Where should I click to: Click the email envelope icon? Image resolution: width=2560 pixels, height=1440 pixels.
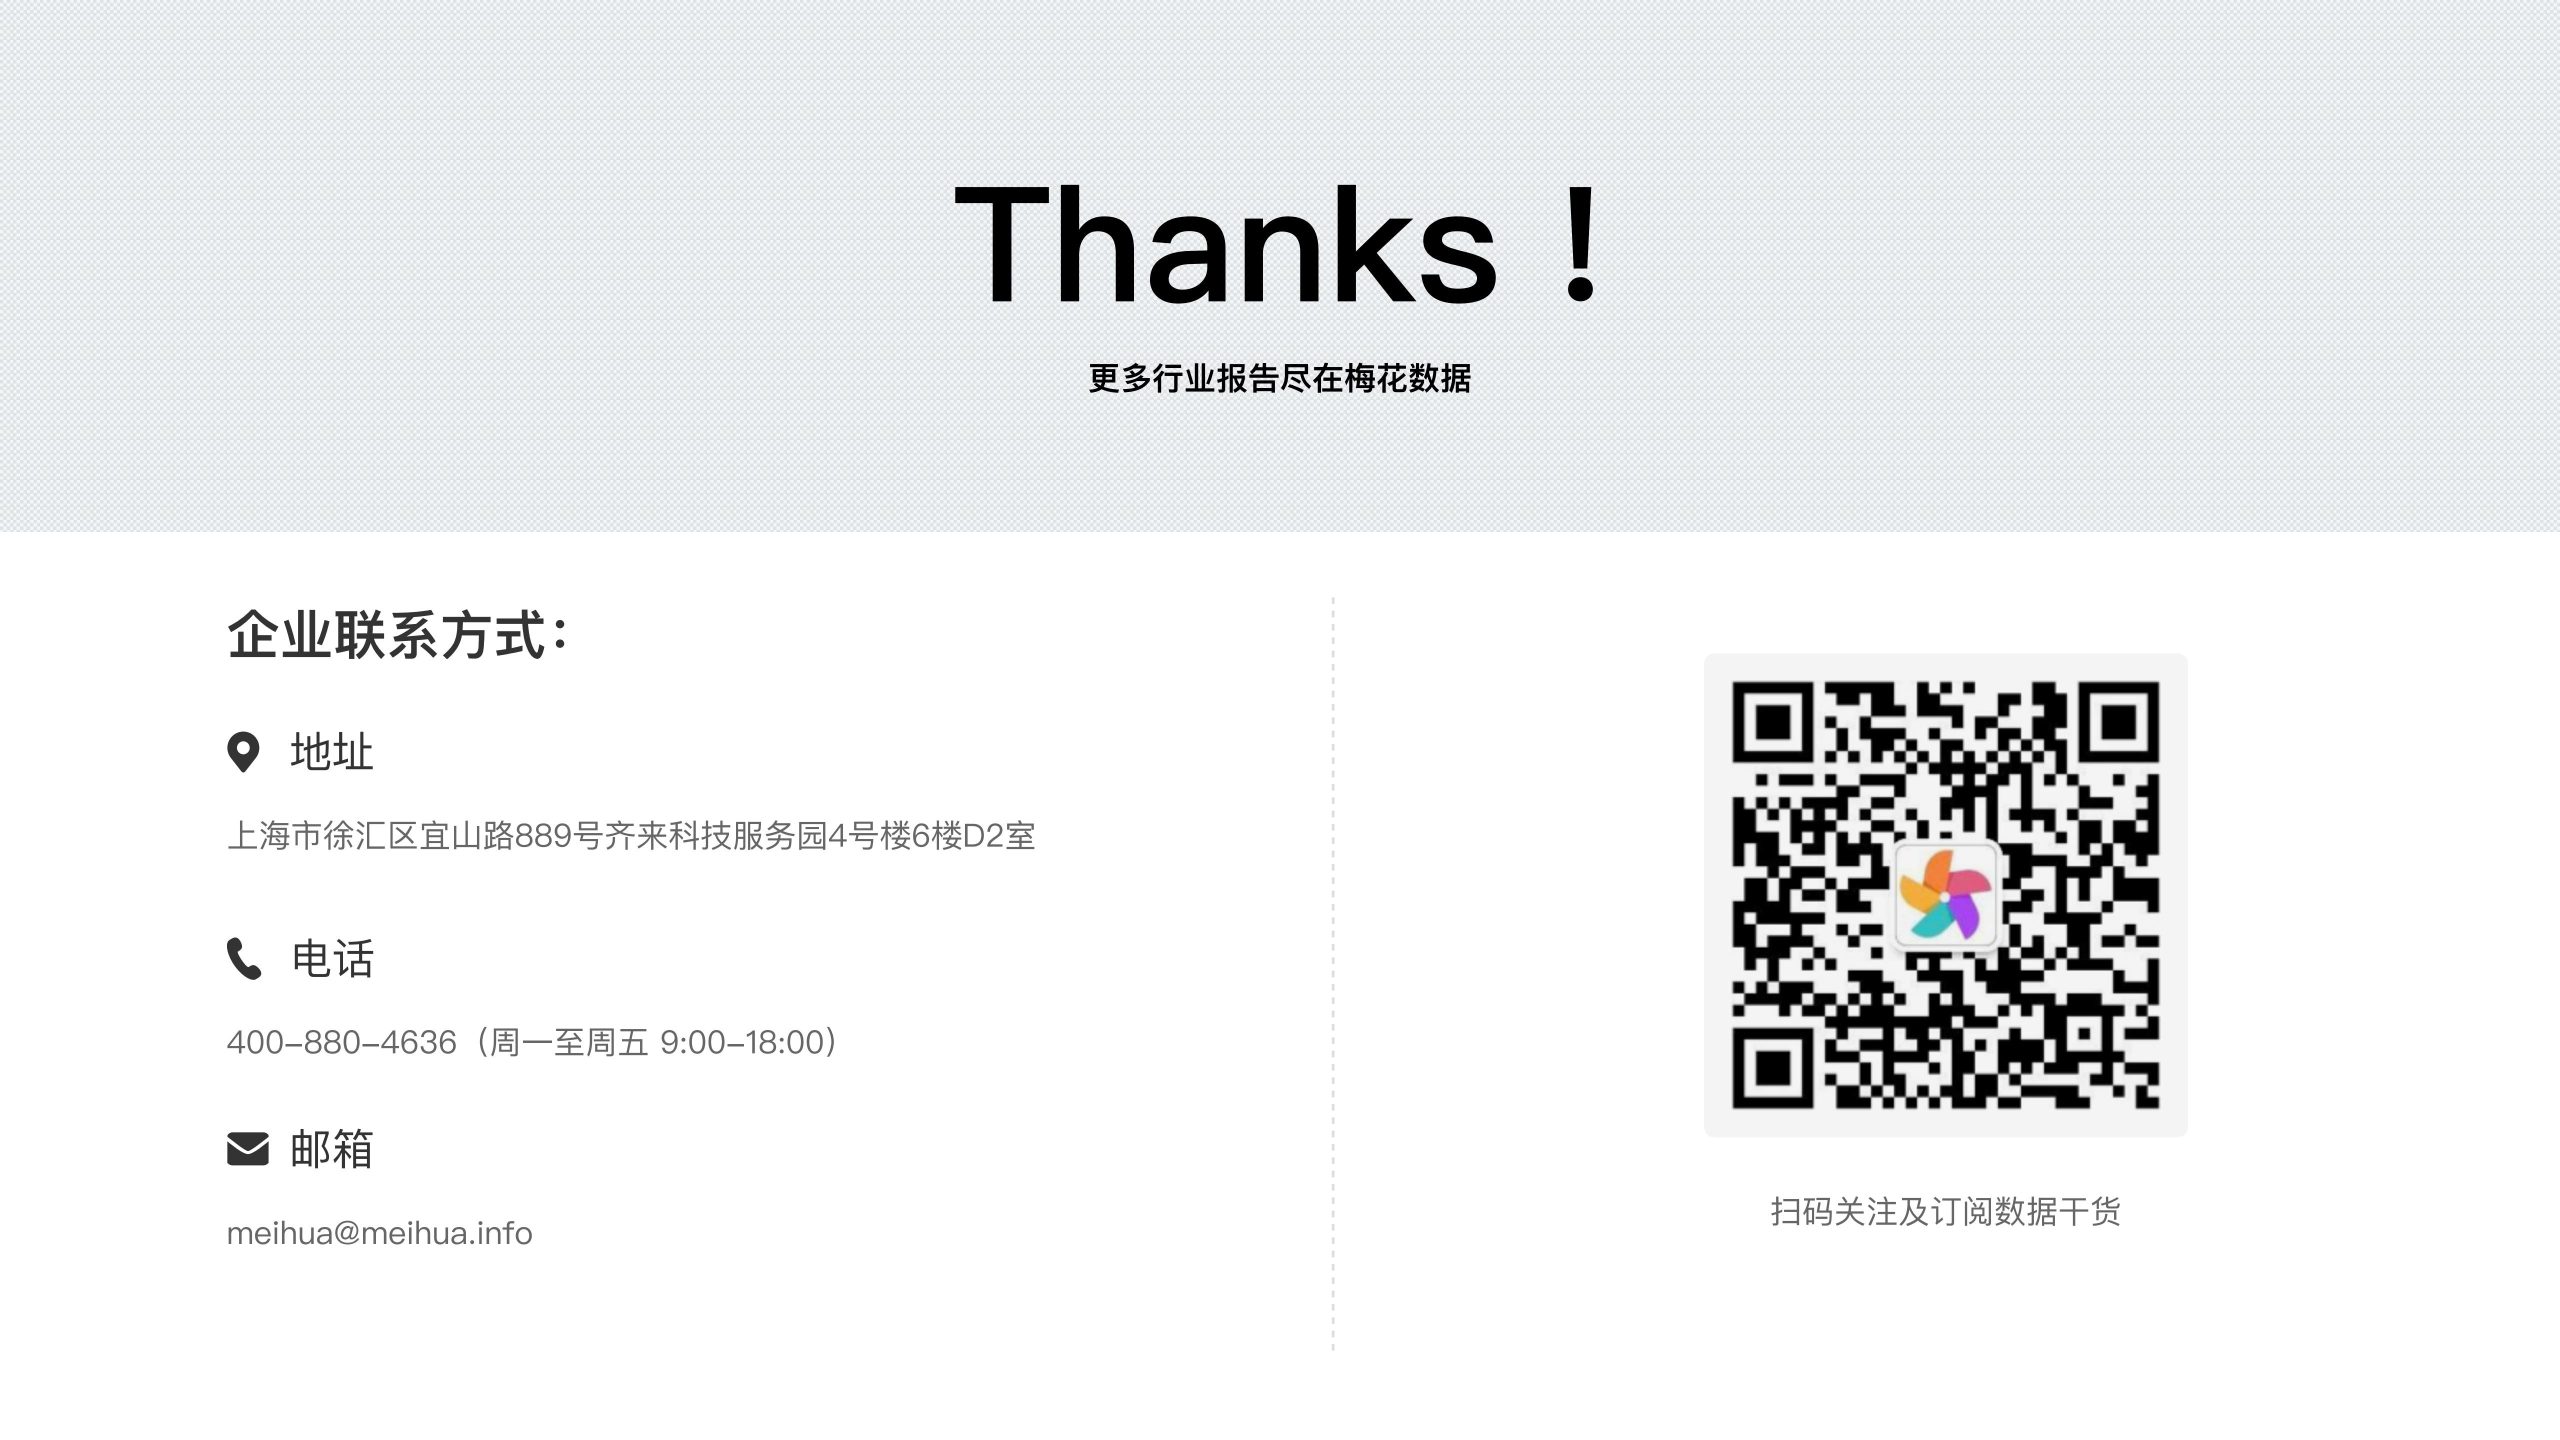(248, 1149)
